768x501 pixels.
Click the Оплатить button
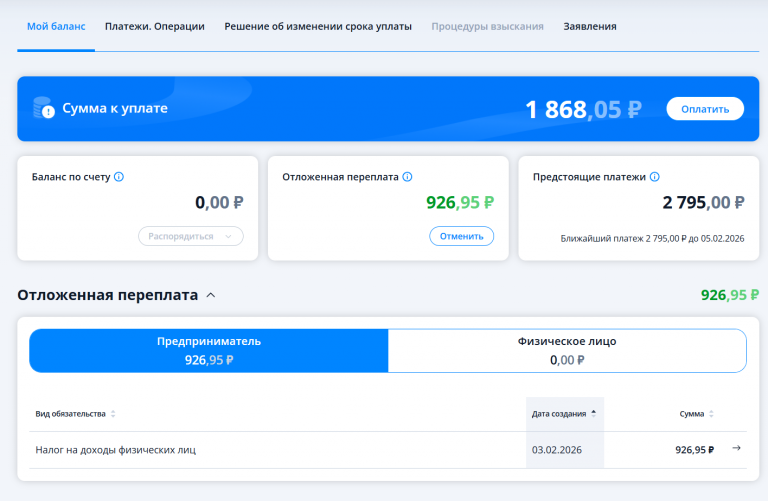tap(705, 109)
